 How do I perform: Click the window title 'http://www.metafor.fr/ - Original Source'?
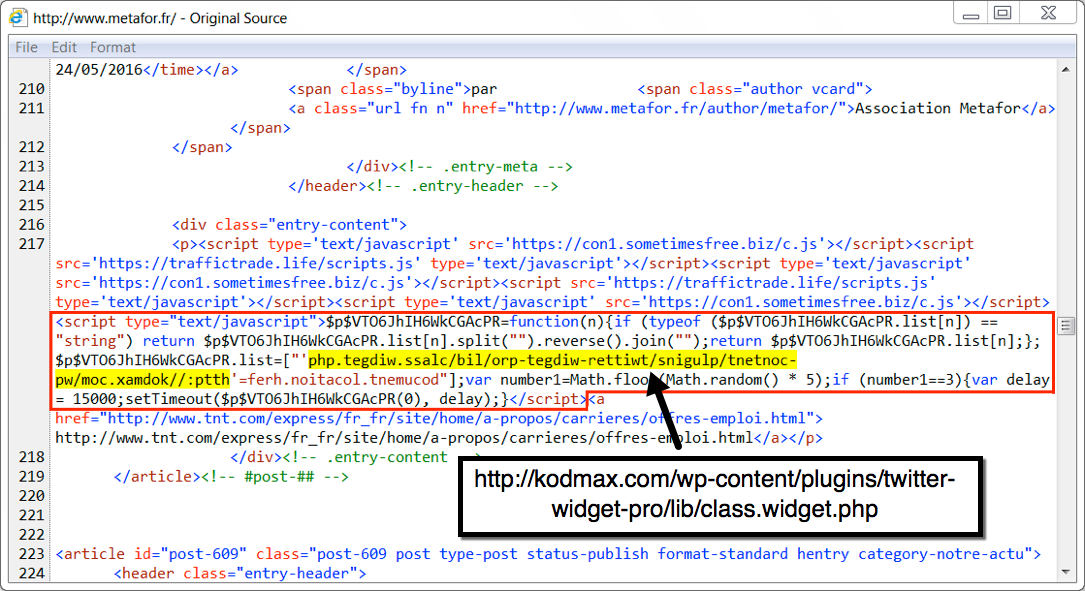click(160, 18)
